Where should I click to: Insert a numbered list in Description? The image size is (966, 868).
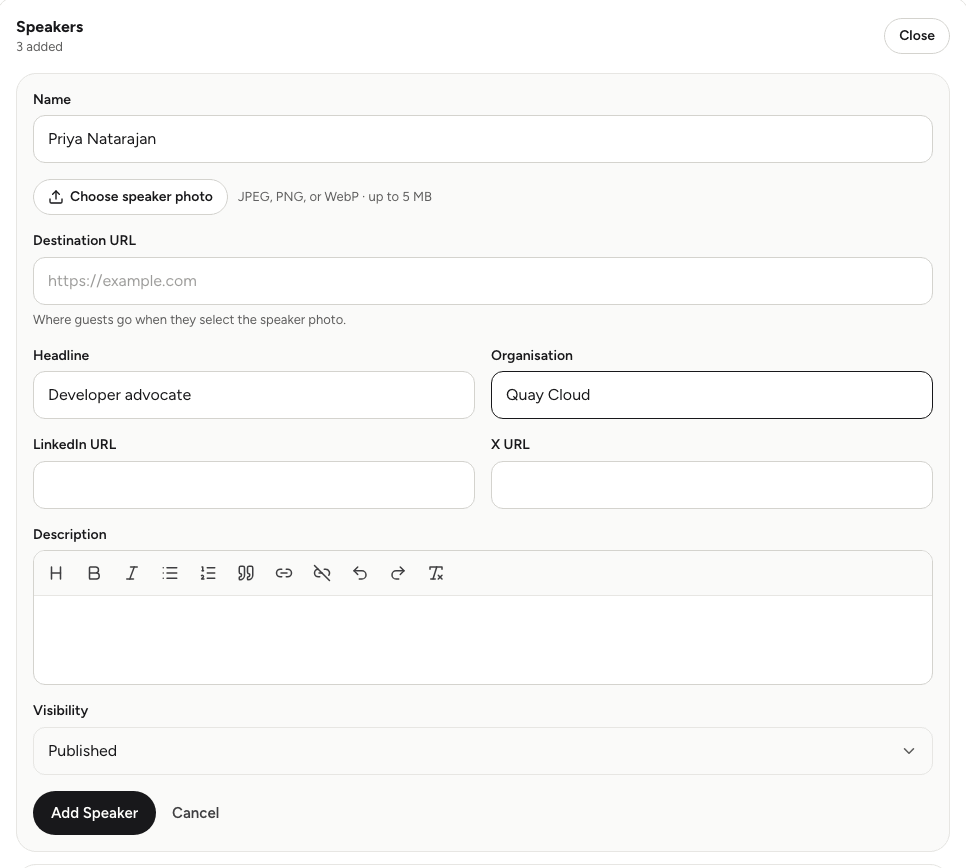(208, 574)
